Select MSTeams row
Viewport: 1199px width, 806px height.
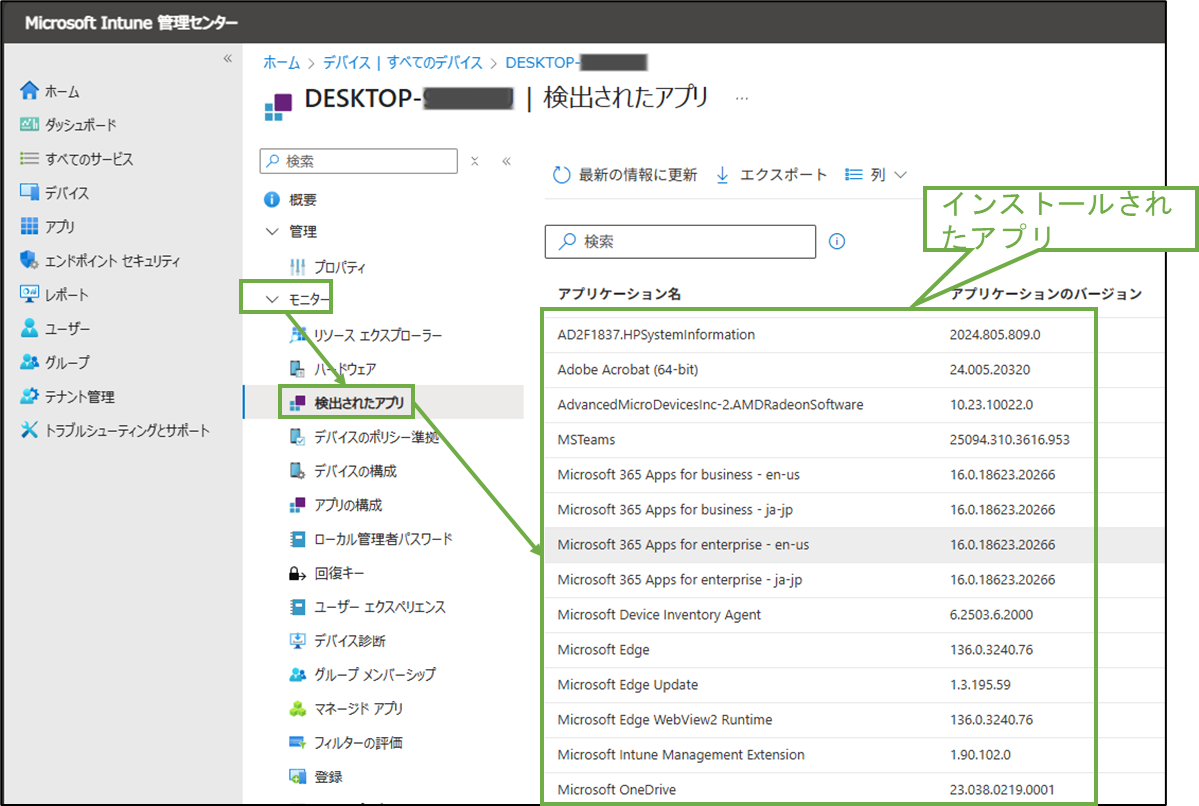(854, 440)
